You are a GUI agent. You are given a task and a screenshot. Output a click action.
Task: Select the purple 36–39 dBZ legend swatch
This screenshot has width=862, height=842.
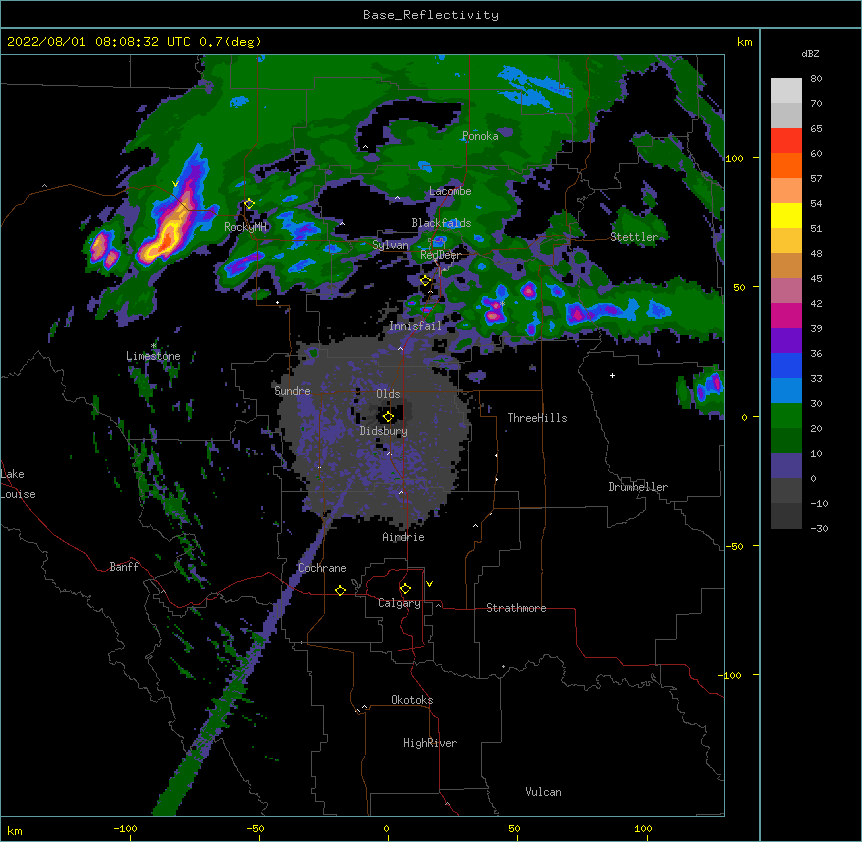786,341
